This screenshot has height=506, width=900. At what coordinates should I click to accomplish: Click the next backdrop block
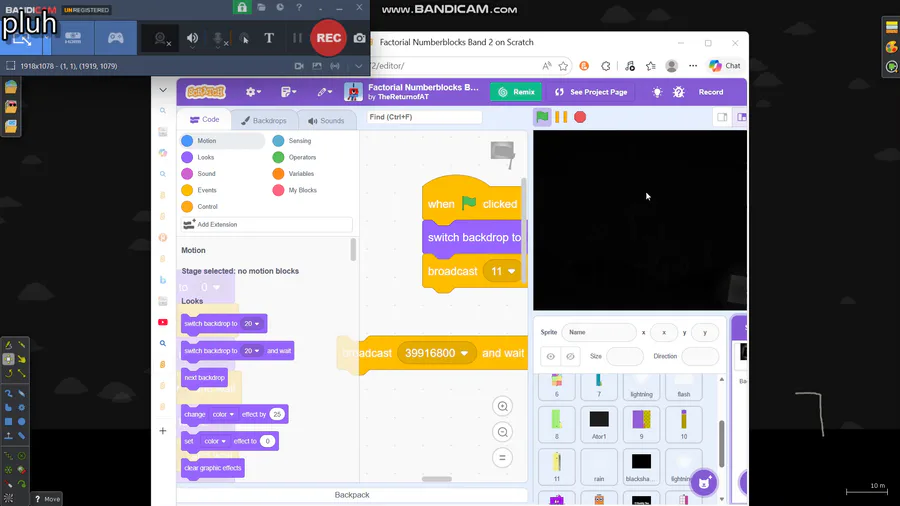[204, 377]
